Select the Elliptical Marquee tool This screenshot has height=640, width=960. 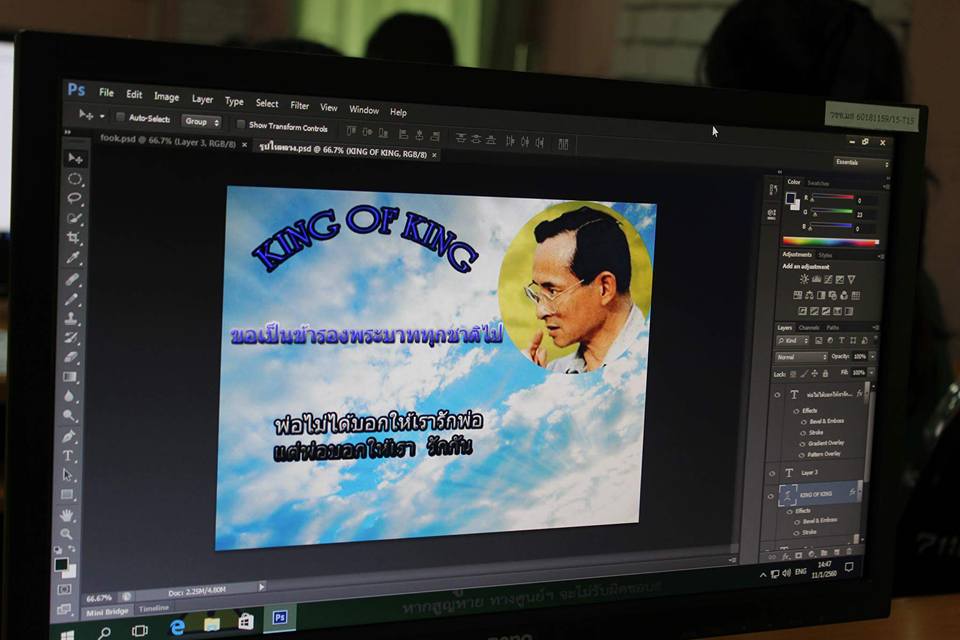click(x=75, y=179)
